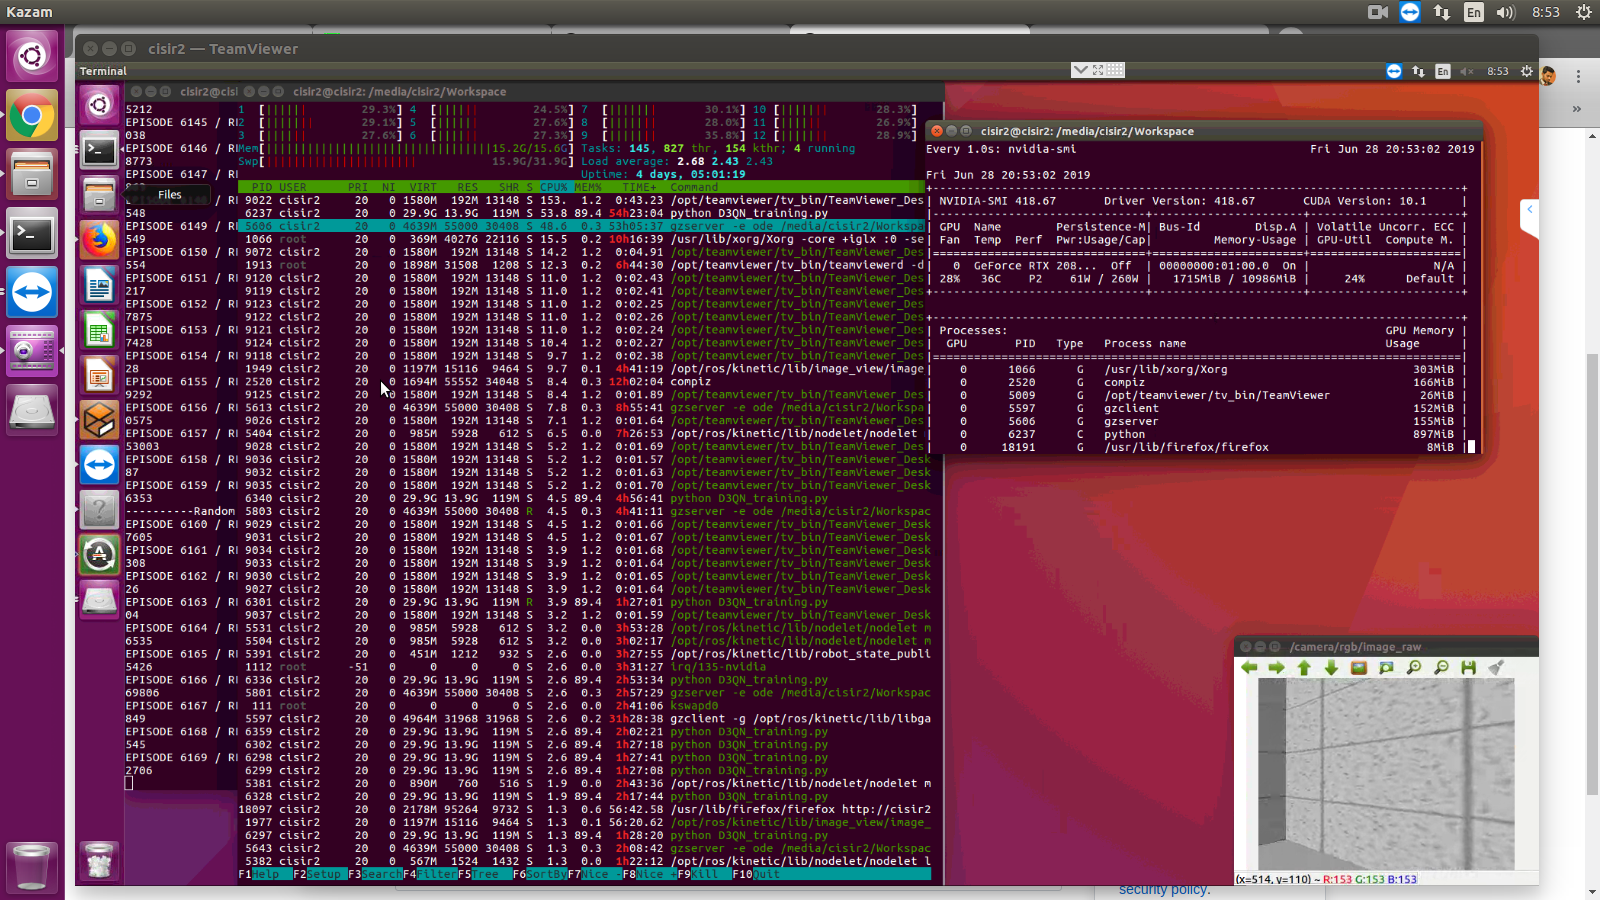Open the remote Trash icon
The width and height of the screenshot is (1600, 900).
[x=99, y=861]
